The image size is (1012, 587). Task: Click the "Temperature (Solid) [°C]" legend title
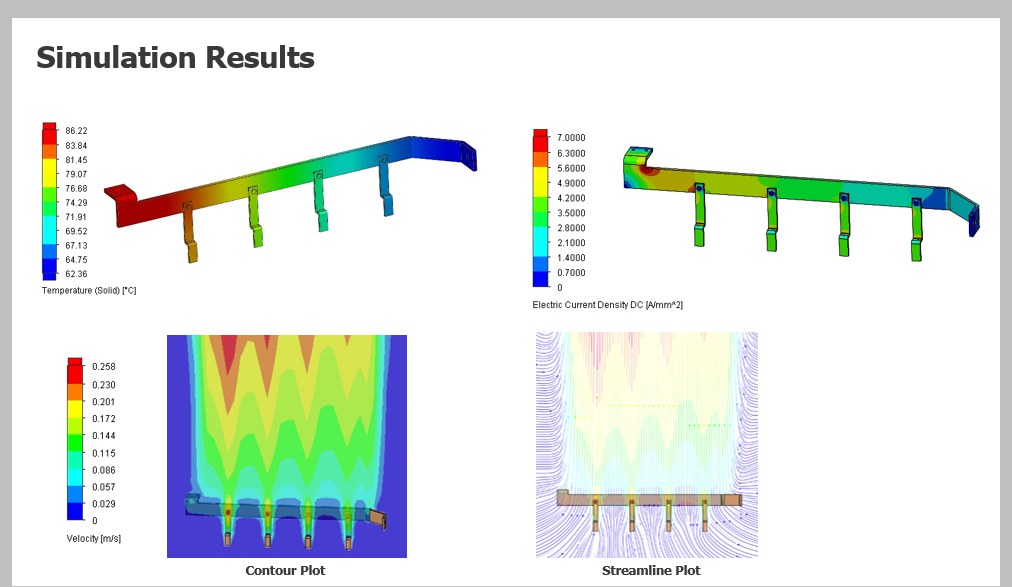pos(89,290)
